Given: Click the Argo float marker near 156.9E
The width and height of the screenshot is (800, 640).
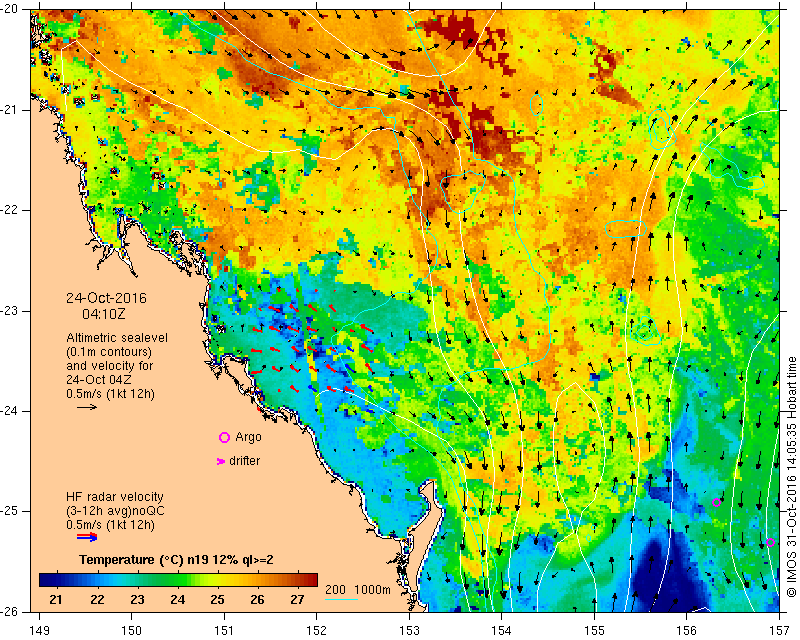Looking at the screenshot, I should pos(770,543).
